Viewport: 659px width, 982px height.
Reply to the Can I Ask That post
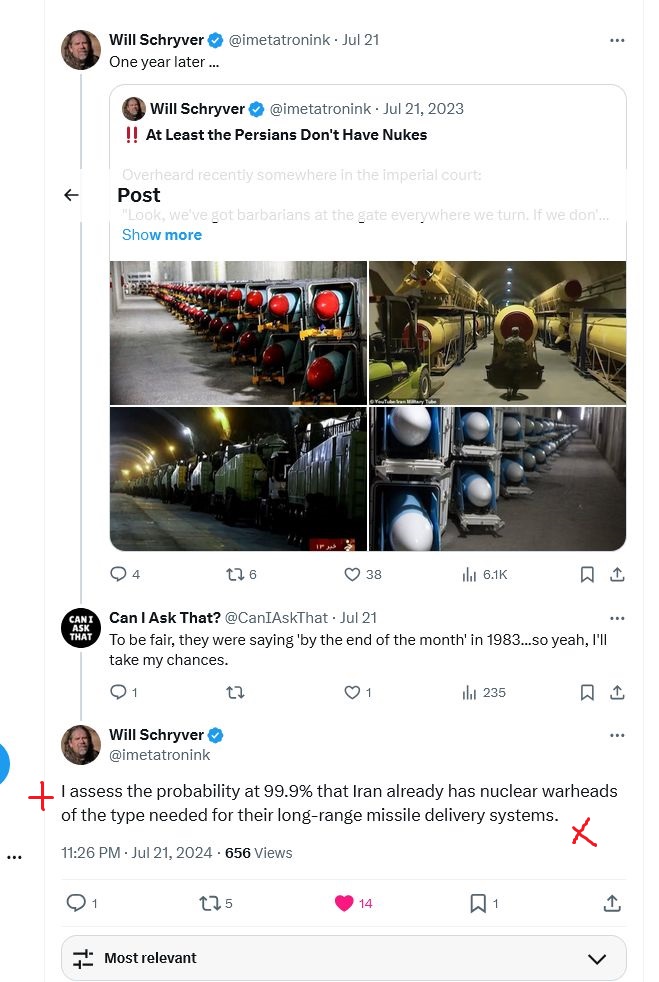(118, 692)
